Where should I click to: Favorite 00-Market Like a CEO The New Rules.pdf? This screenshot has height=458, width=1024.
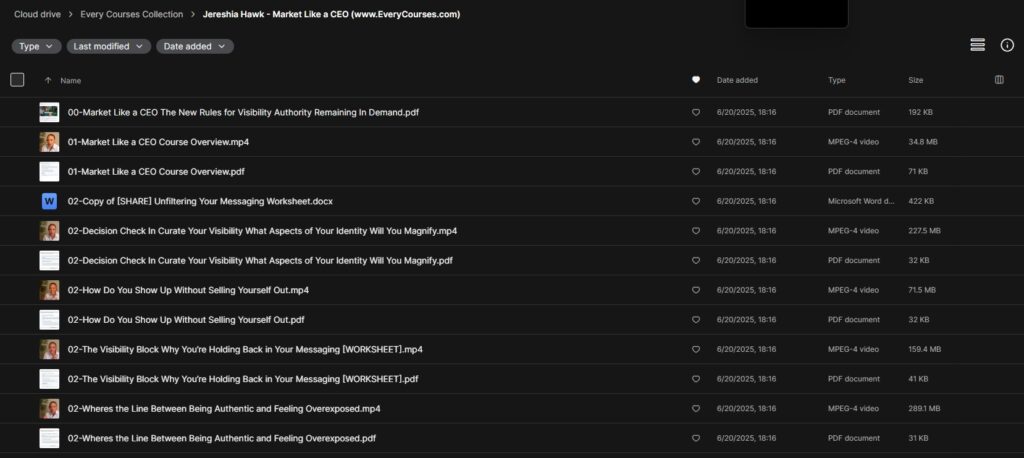coord(696,112)
